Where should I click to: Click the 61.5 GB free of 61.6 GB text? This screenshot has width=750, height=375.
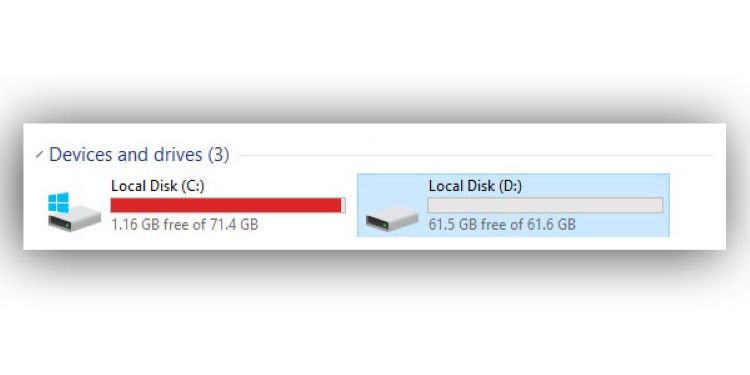[x=502, y=224]
